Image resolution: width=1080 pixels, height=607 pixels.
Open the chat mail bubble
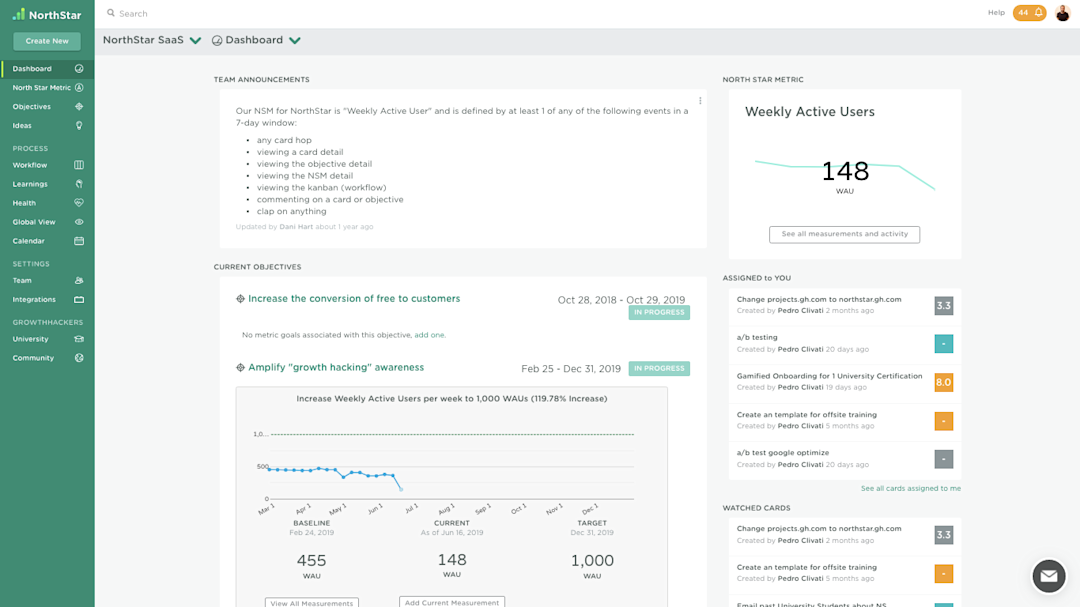1048,576
